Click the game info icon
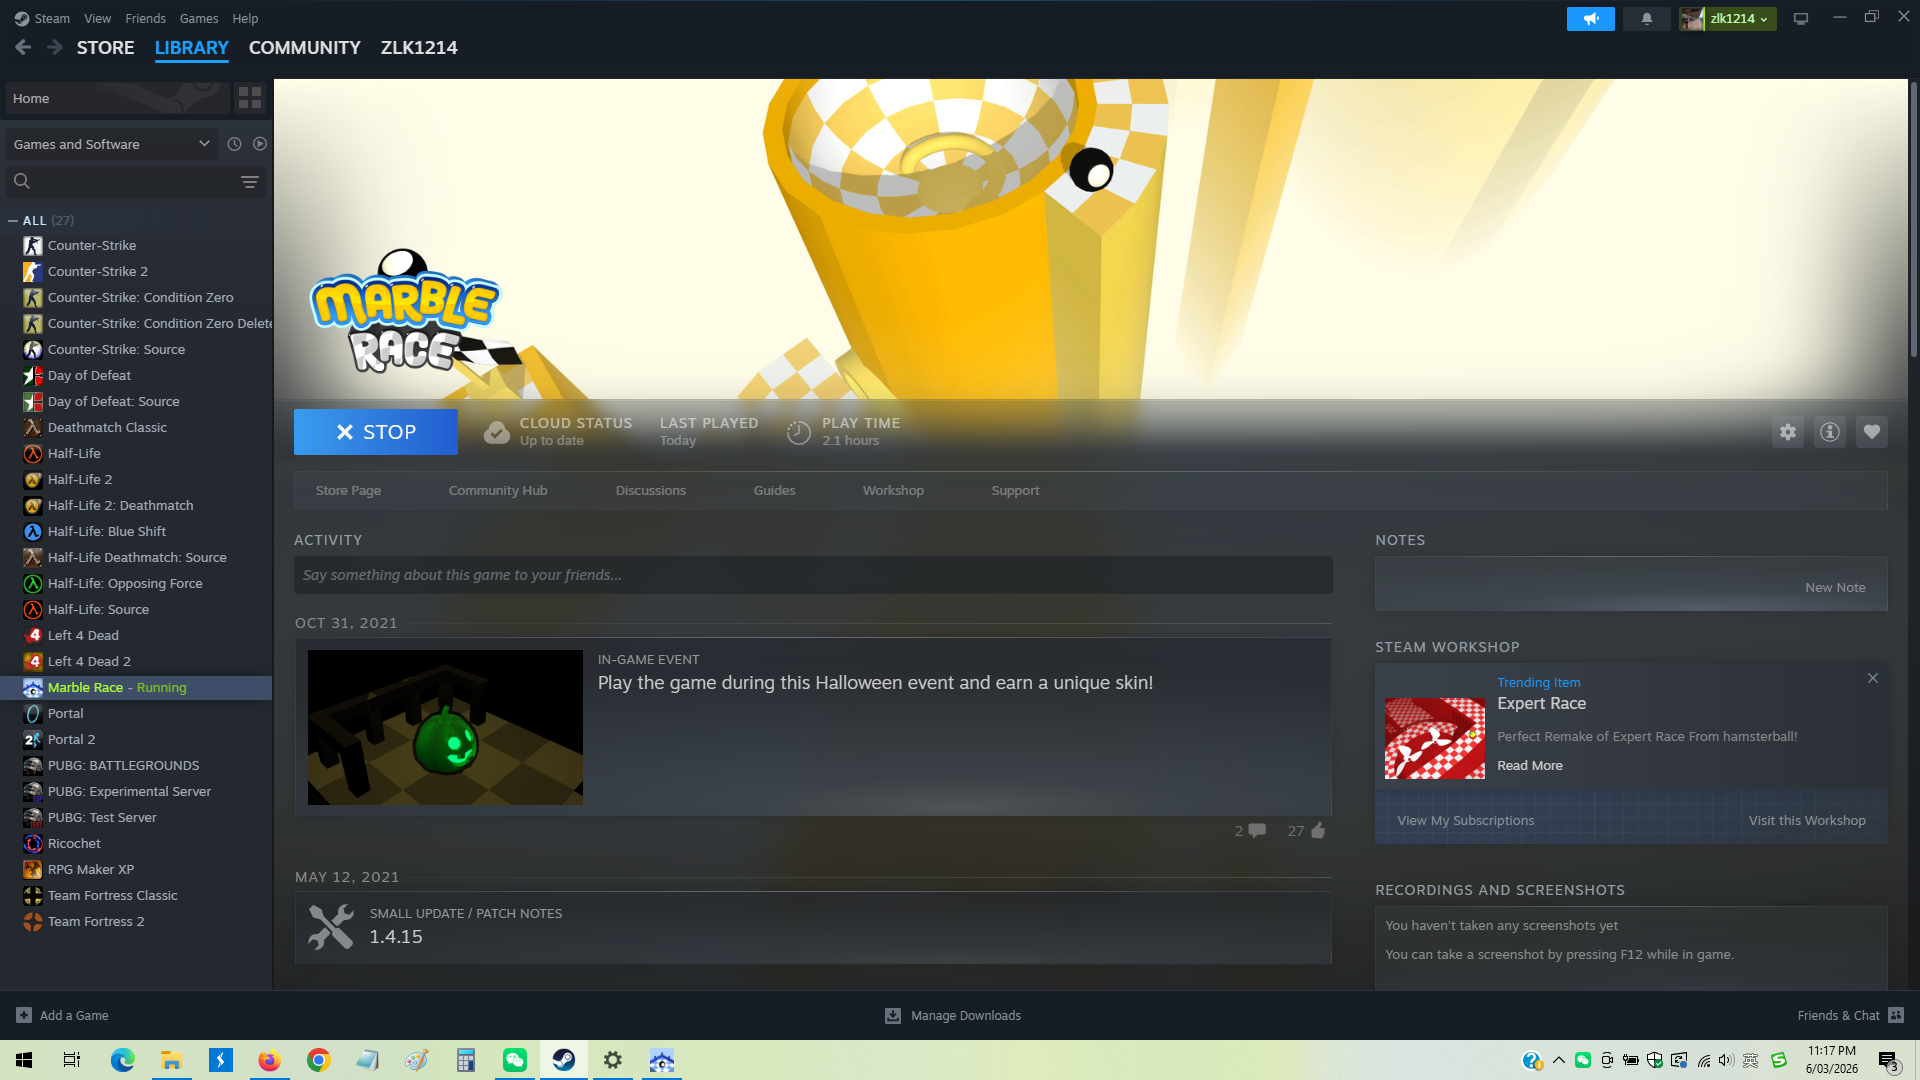The width and height of the screenshot is (1920, 1080). [1829, 432]
